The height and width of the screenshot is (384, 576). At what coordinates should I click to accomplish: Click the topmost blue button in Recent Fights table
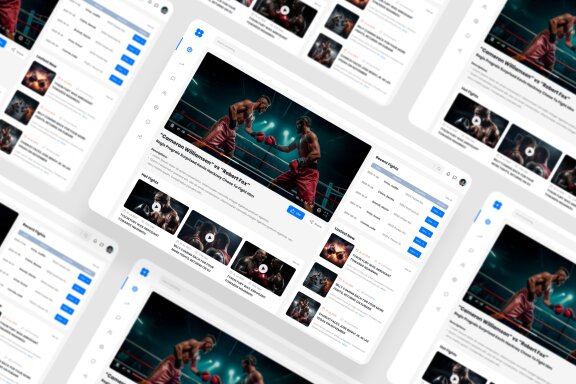437,212
